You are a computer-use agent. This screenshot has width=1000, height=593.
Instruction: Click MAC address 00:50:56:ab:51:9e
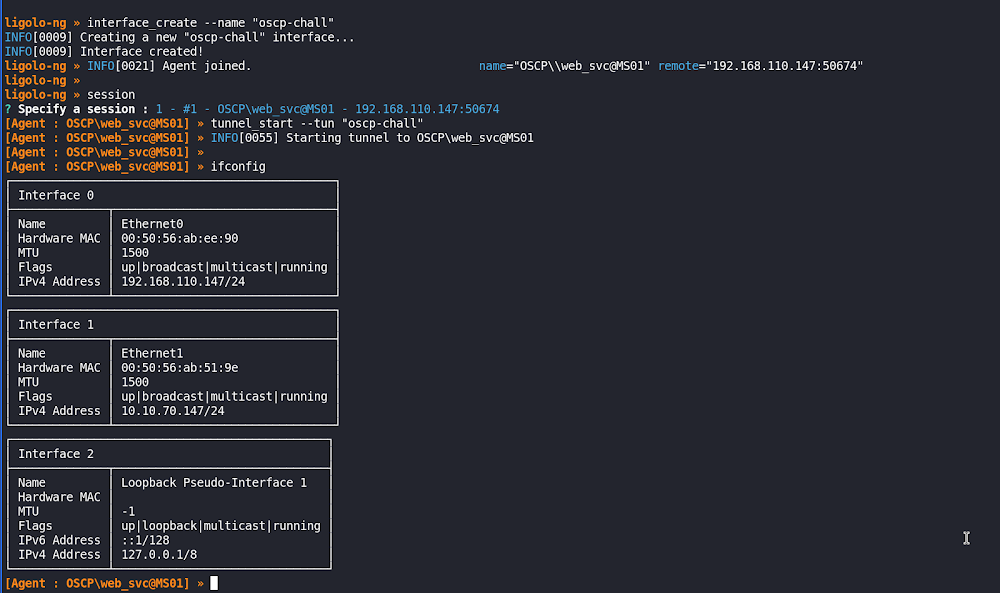(180, 367)
